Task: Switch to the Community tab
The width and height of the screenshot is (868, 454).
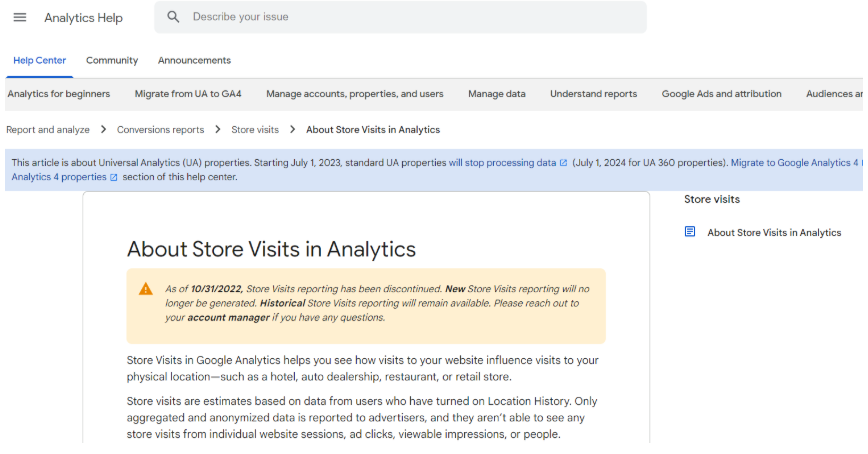Action: pos(112,60)
